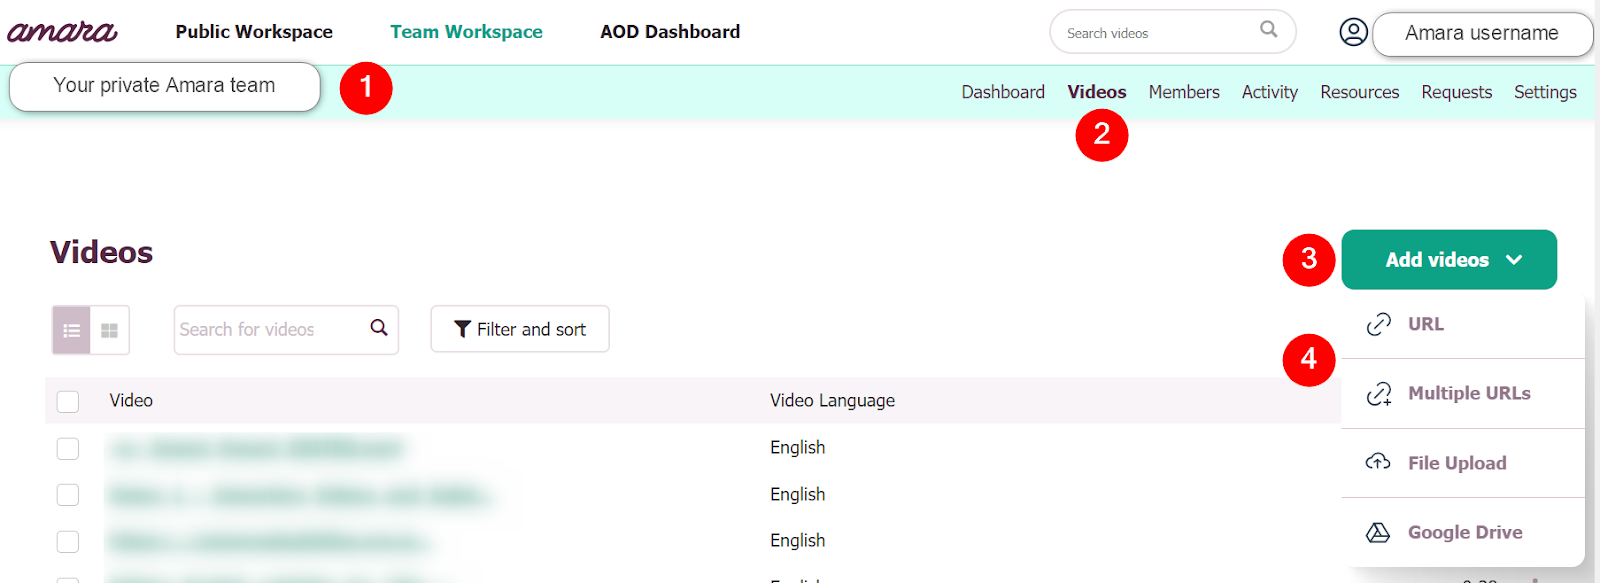
Task: Click the magnifier icon in Search videos bar
Action: pyautogui.click(x=1268, y=29)
